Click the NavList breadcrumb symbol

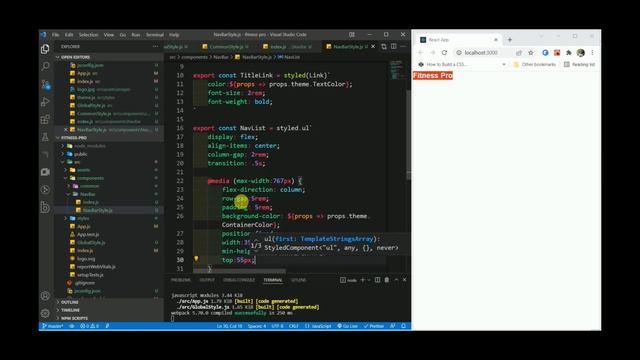289,57
